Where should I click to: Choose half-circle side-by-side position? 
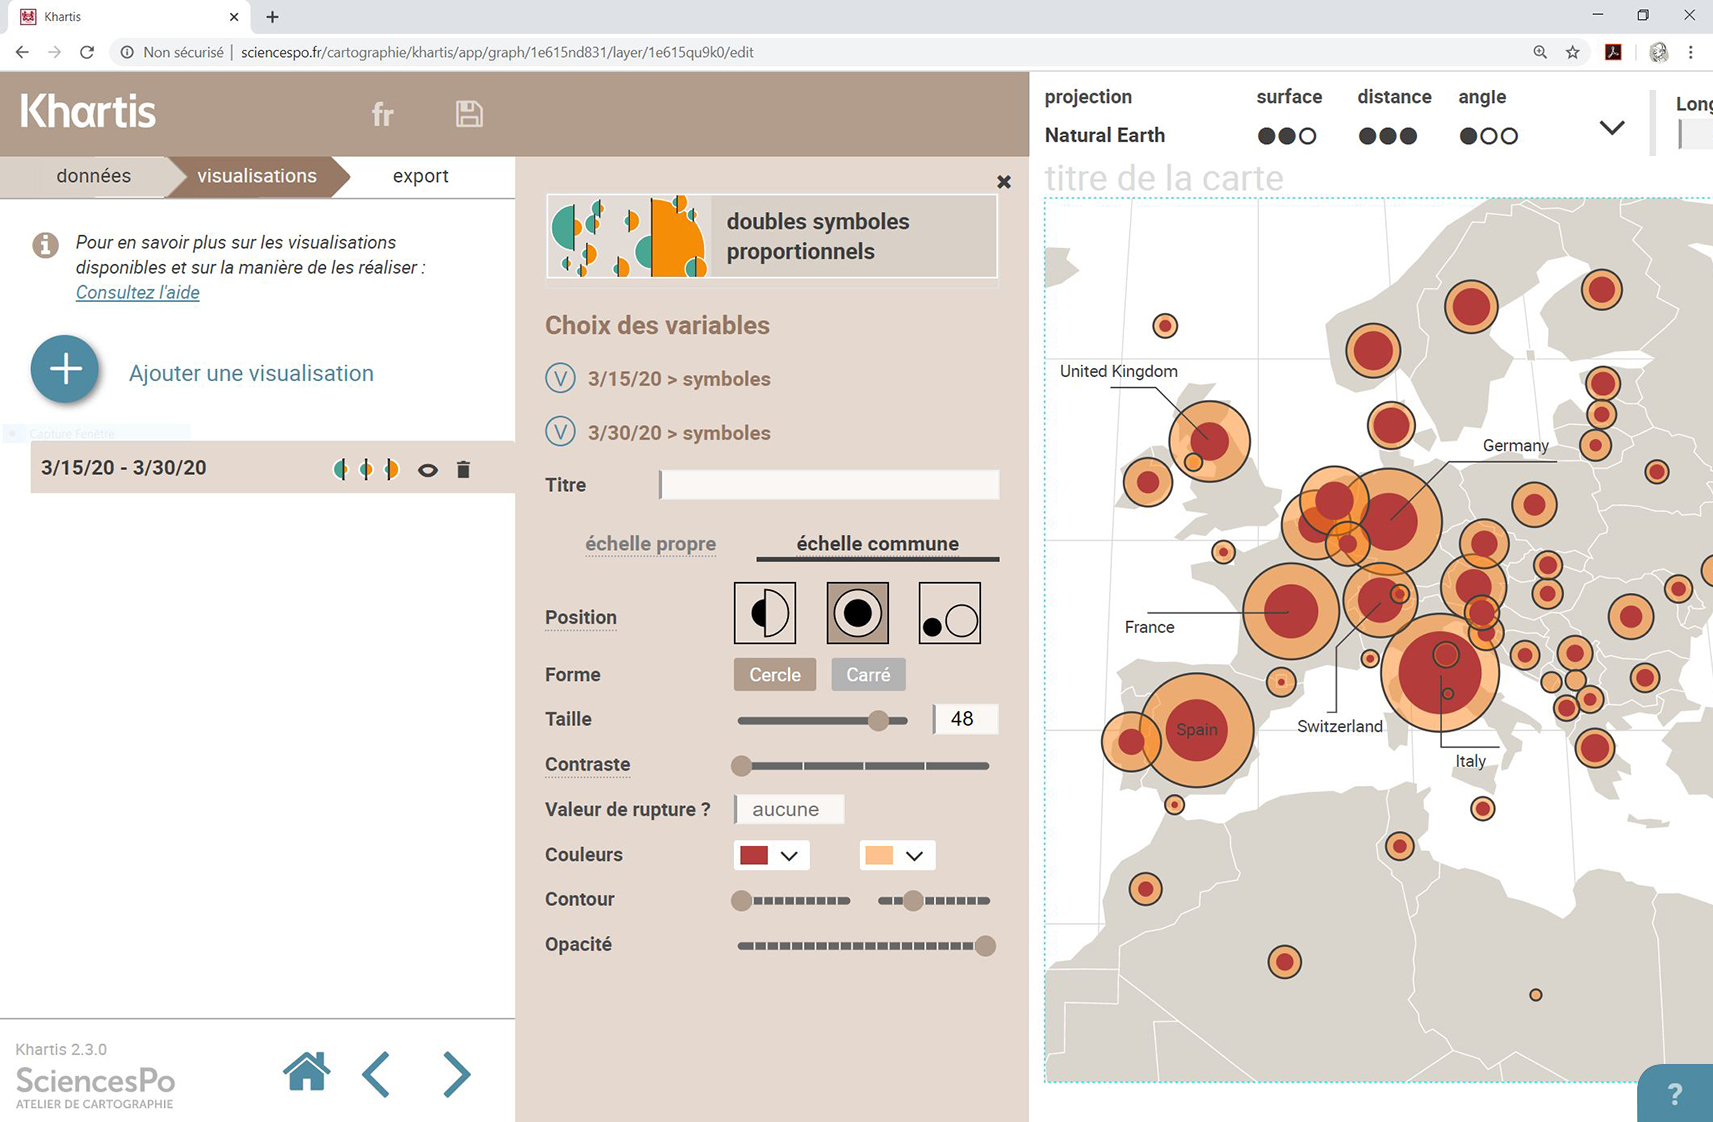point(765,613)
